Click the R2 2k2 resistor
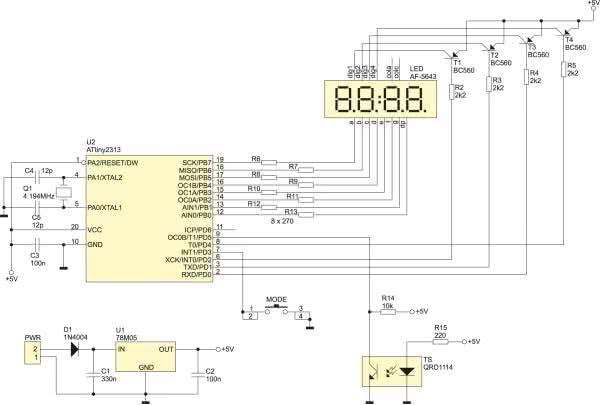 tap(451, 95)
